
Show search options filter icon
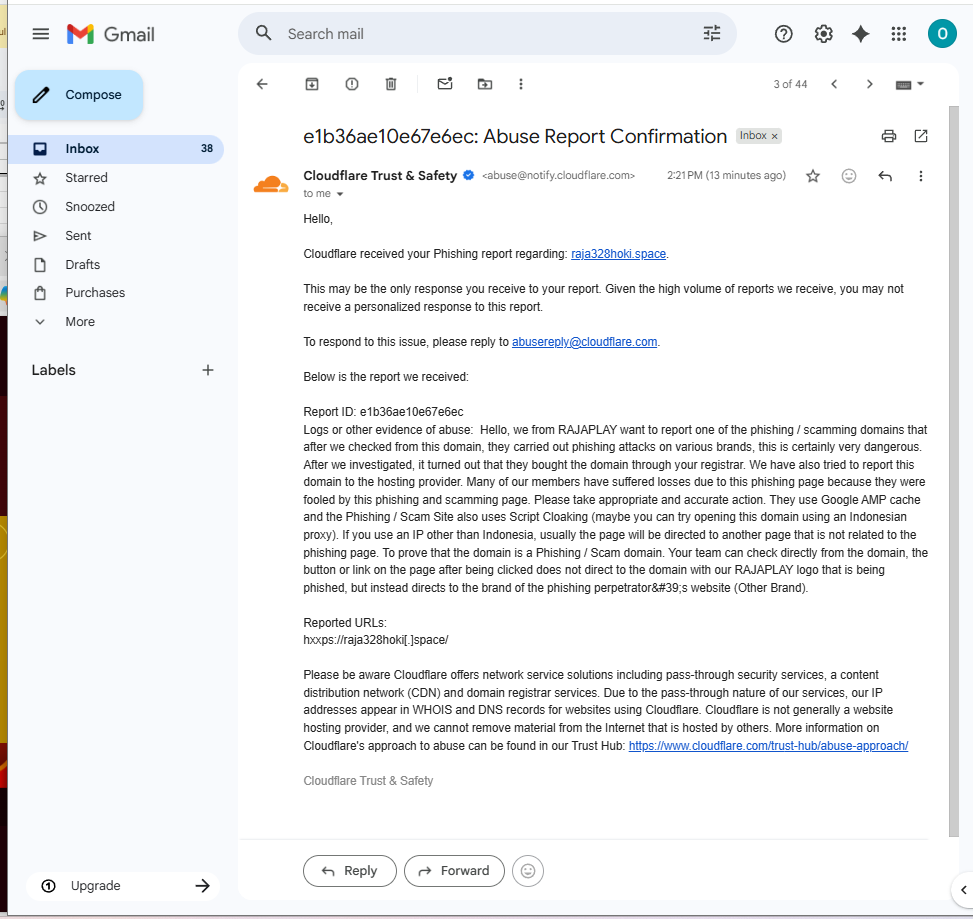pyautogui.click(x=712, y=33)
